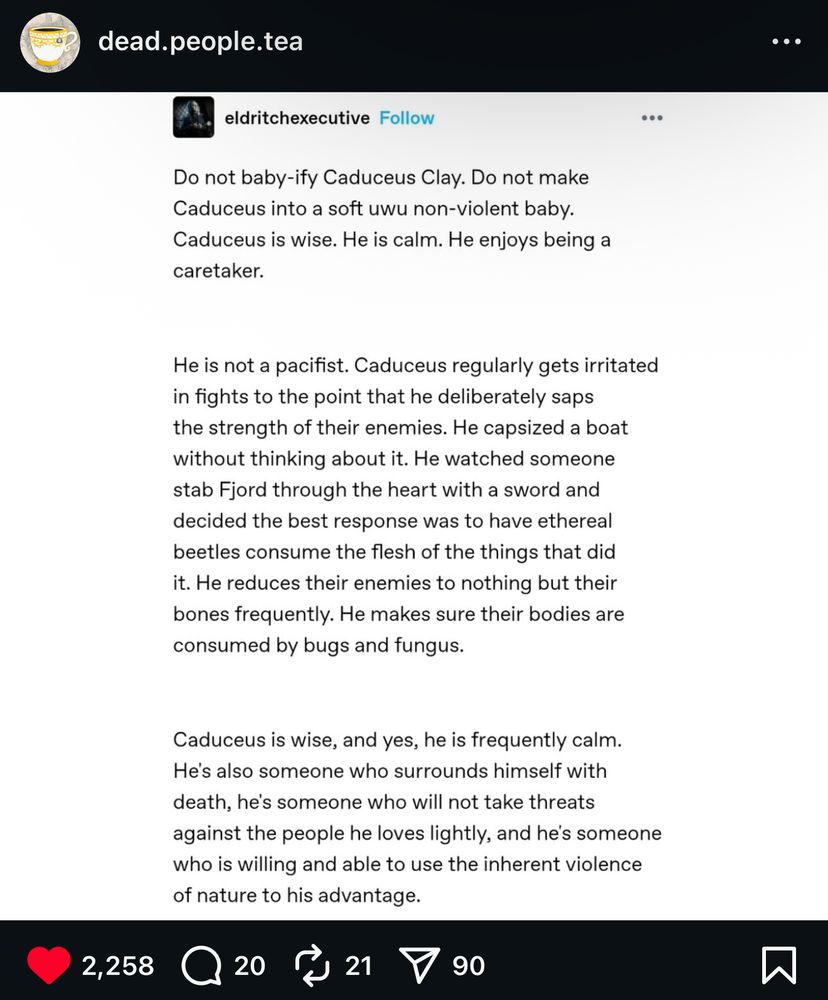Click the eldritchexecutive avatar thumbnail
Screen dimensions: 828x1000
click(x=193, y=117)
